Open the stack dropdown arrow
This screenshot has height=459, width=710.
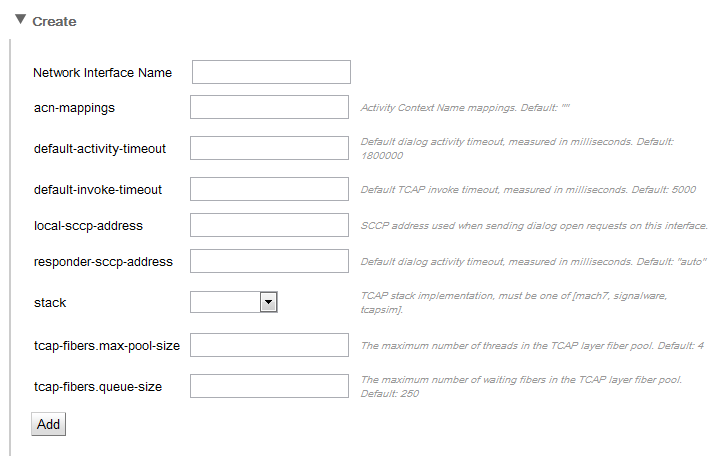(268, 302)
